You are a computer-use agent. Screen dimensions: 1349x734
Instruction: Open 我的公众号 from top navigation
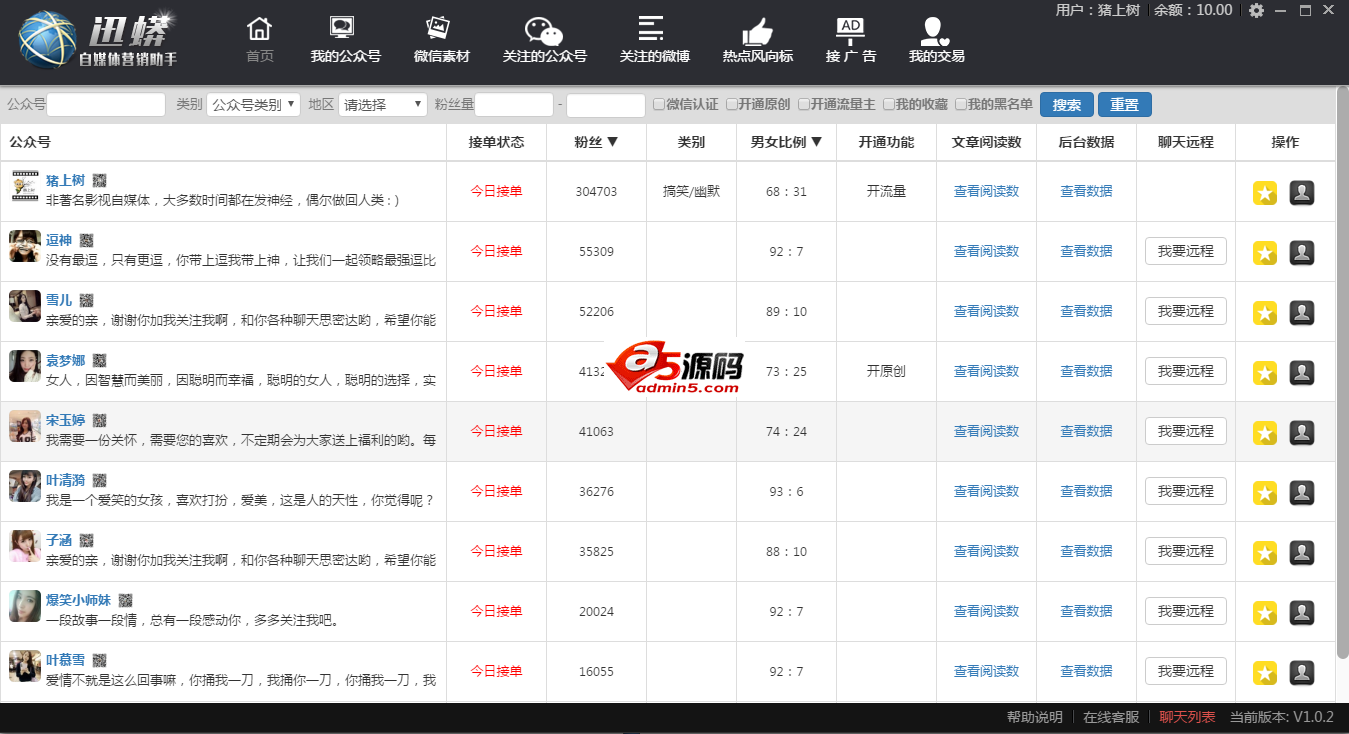[345, 30]
